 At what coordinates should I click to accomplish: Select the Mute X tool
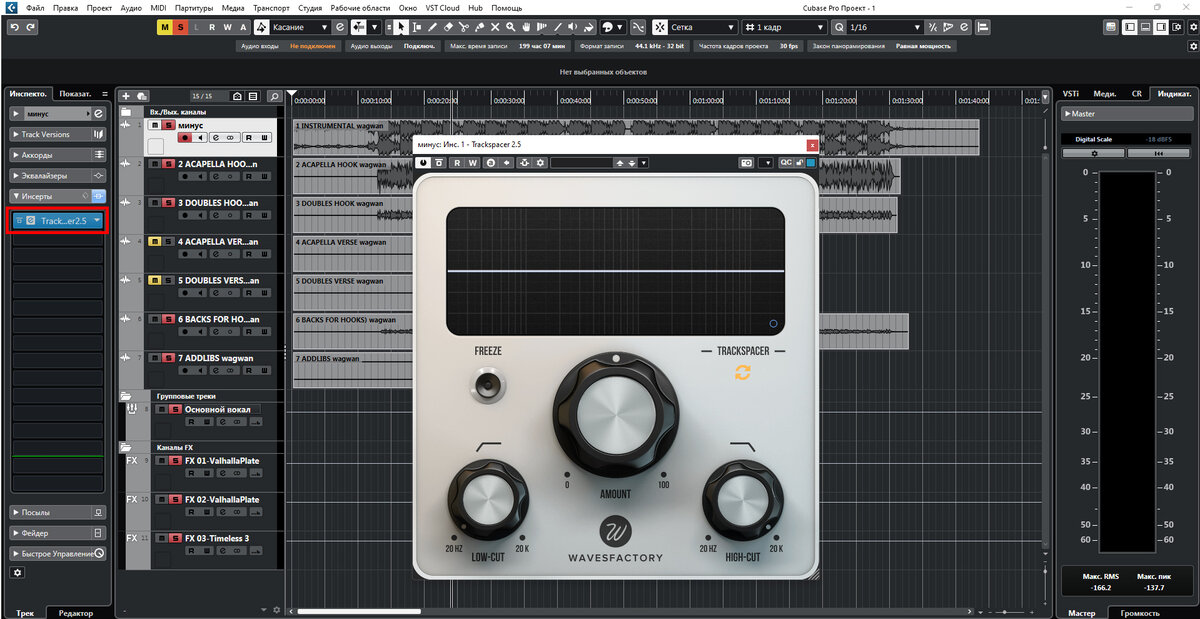(495, 27)
